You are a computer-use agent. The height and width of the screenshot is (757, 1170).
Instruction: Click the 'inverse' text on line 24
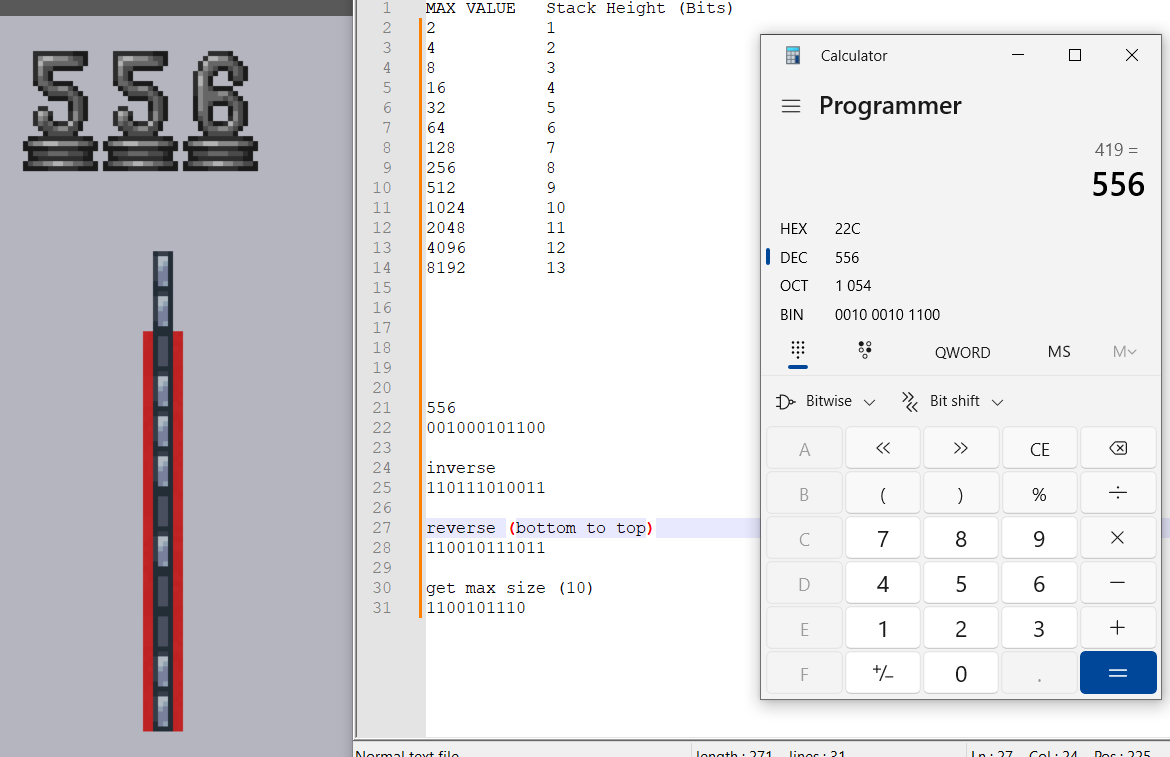(x=460, y=468)
